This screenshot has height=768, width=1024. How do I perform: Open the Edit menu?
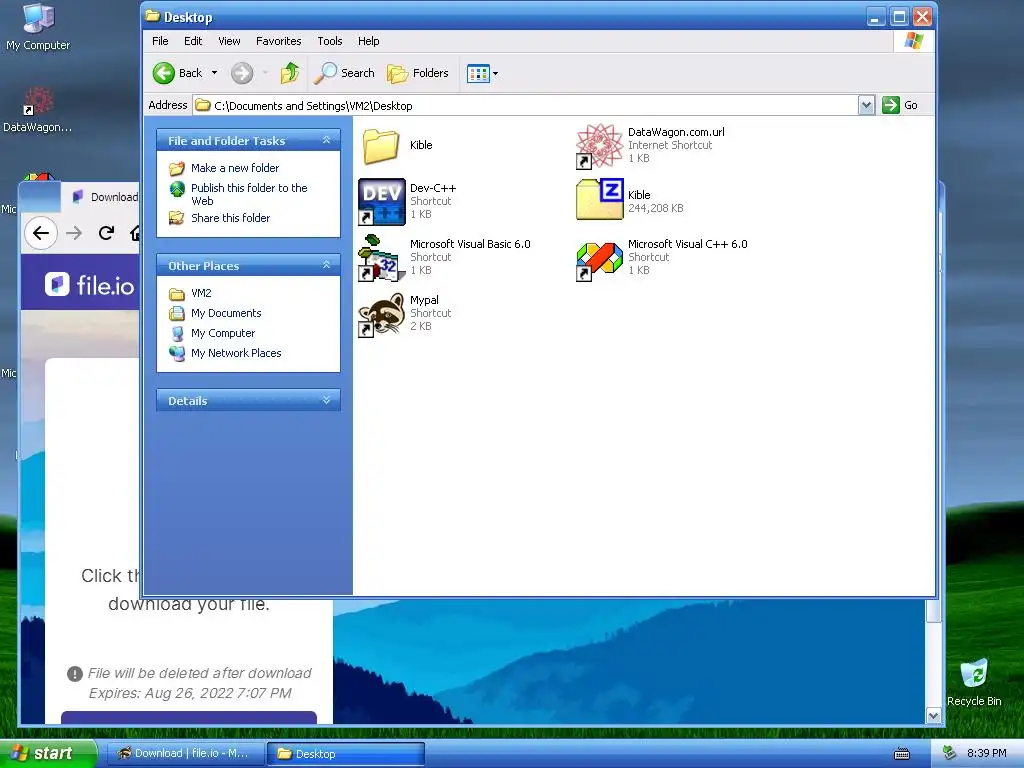pyautogui.click(x=193, y=41)
